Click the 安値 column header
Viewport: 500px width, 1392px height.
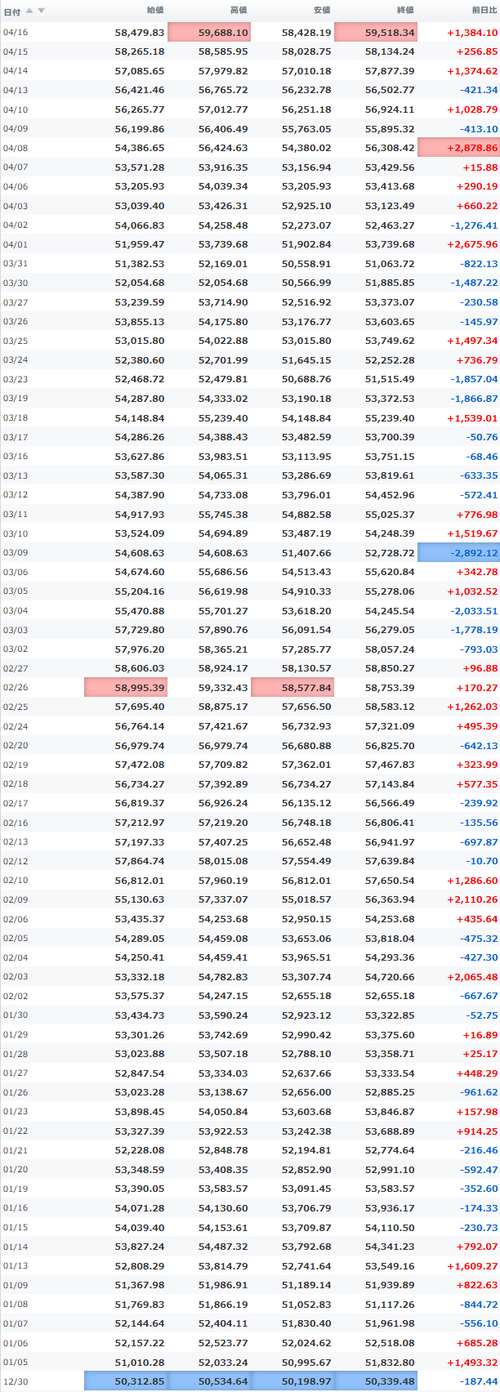point(322,10)
